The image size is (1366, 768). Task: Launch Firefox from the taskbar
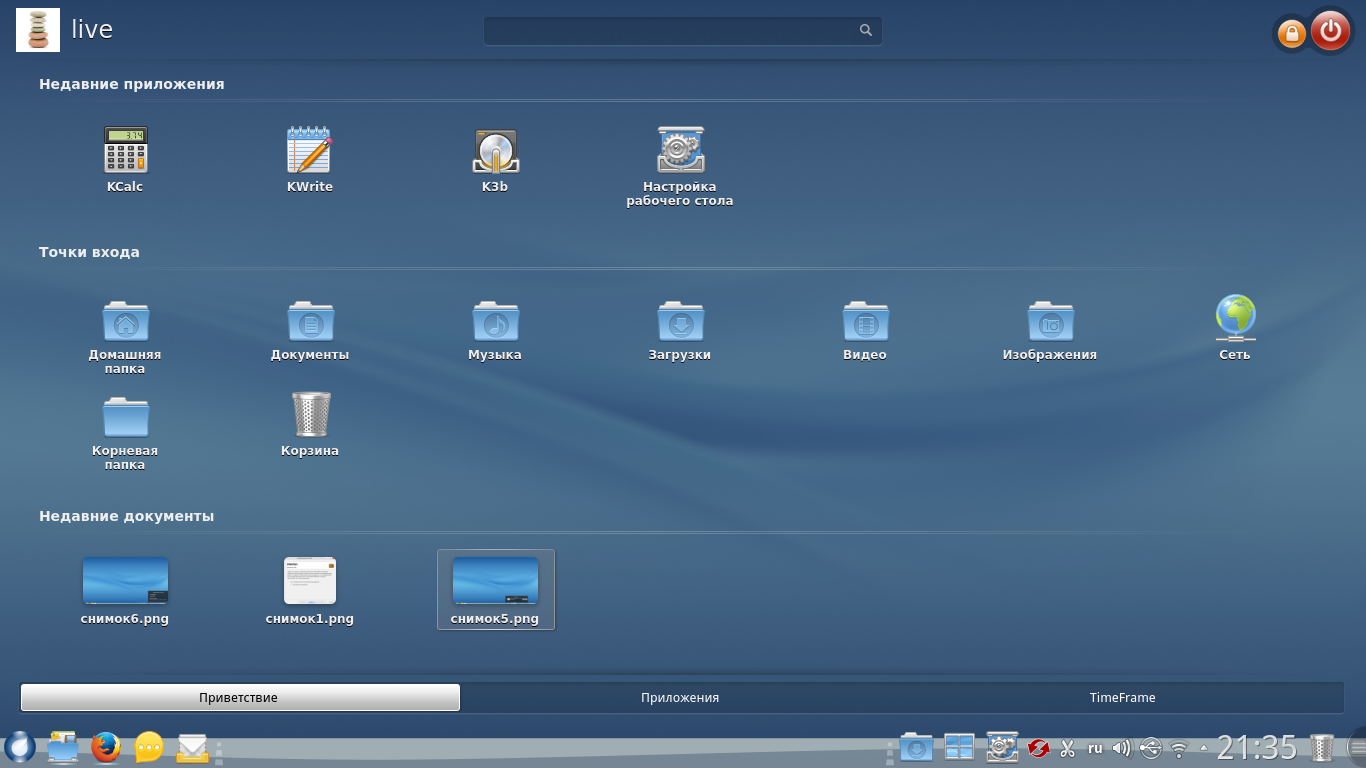click(106, 747)
